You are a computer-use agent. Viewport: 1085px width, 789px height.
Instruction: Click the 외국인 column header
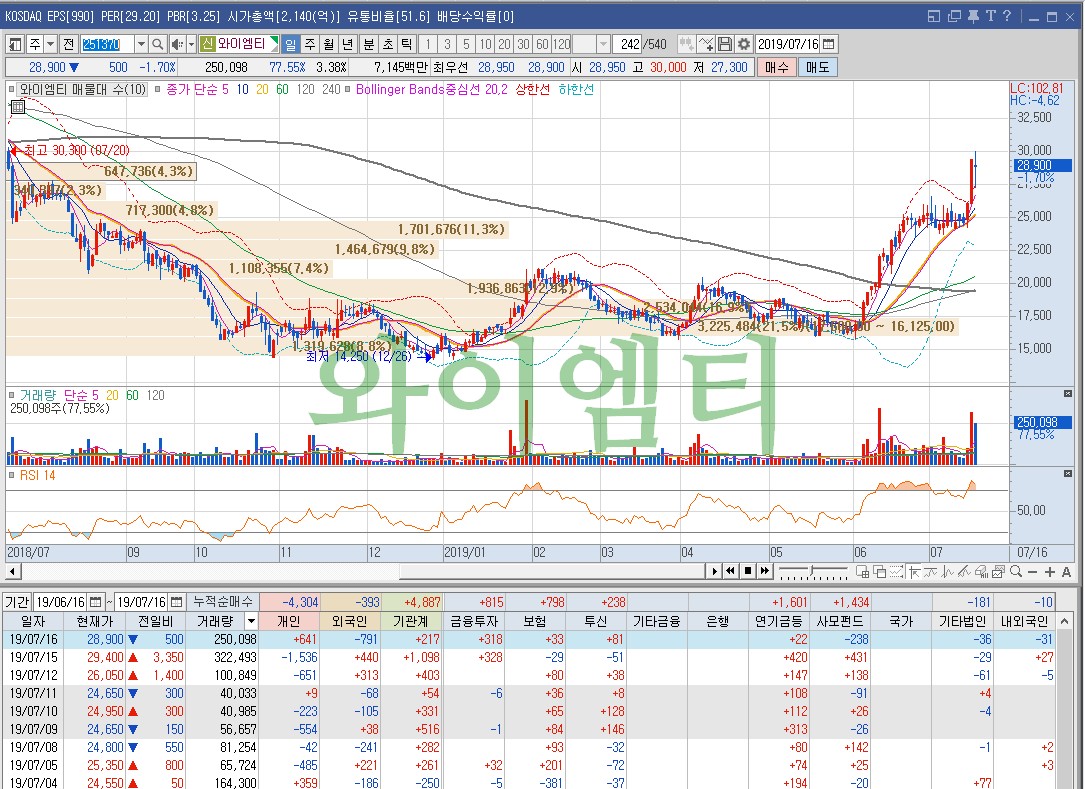click(352, 622)
